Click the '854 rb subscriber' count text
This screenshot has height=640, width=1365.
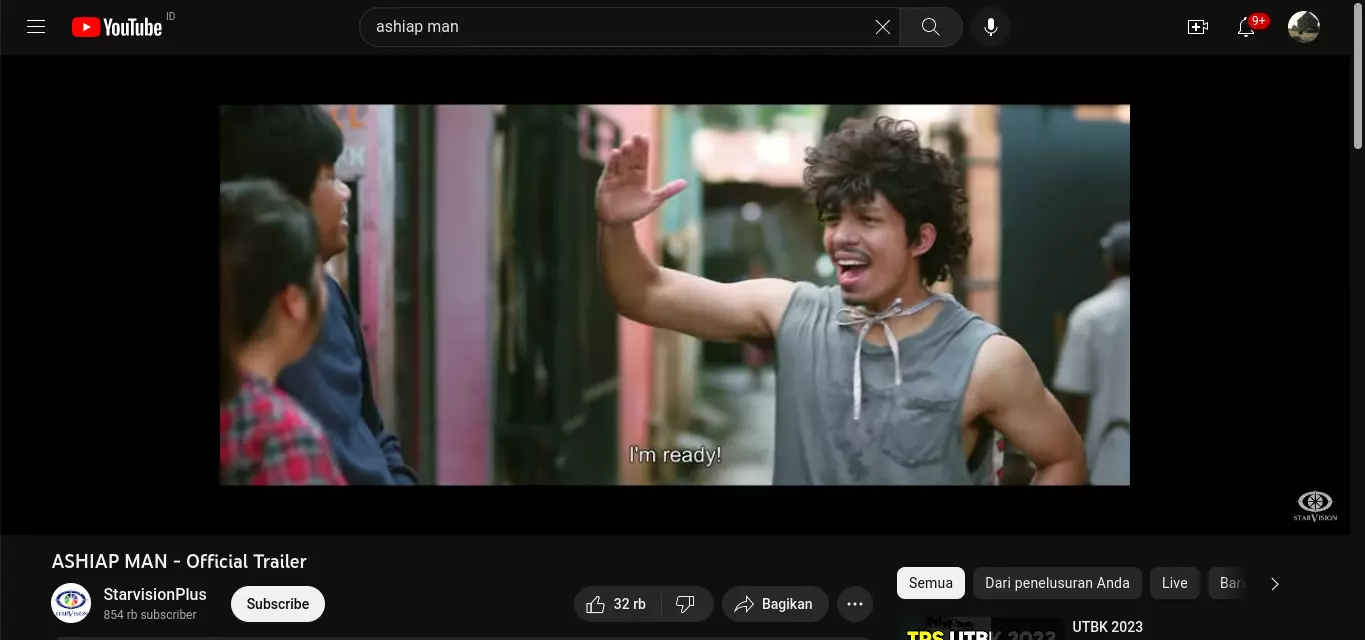(150, 615)
